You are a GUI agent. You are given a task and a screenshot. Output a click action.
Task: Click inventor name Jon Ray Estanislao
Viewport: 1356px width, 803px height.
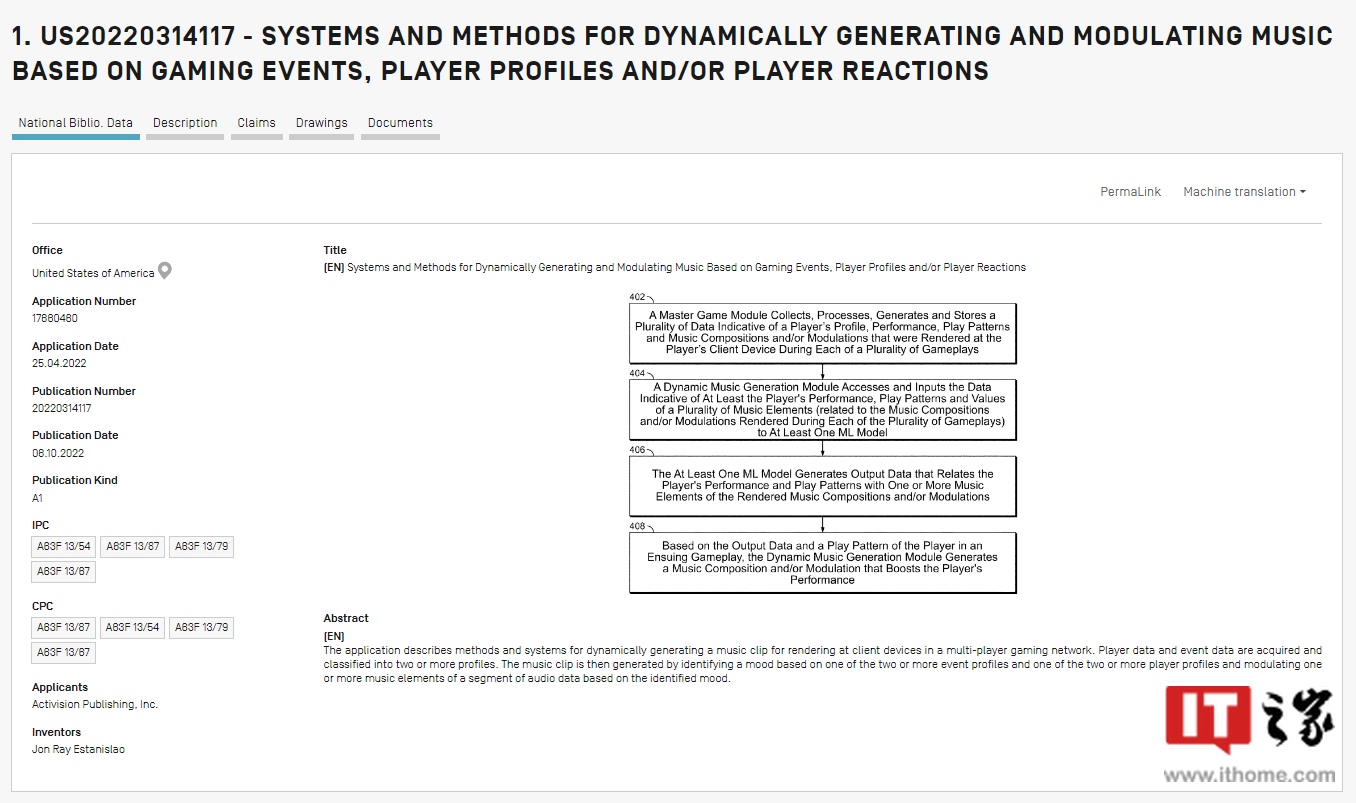pyautogui.click(x=78, y=750)
